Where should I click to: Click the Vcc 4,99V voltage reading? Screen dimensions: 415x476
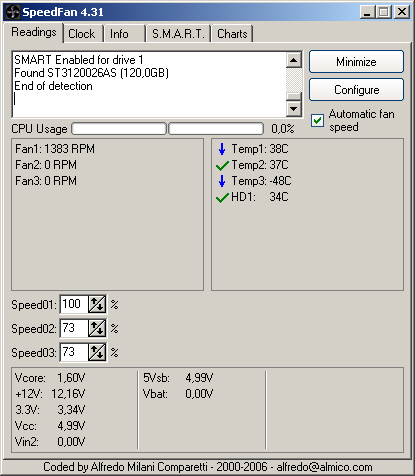tap(50, 426)
